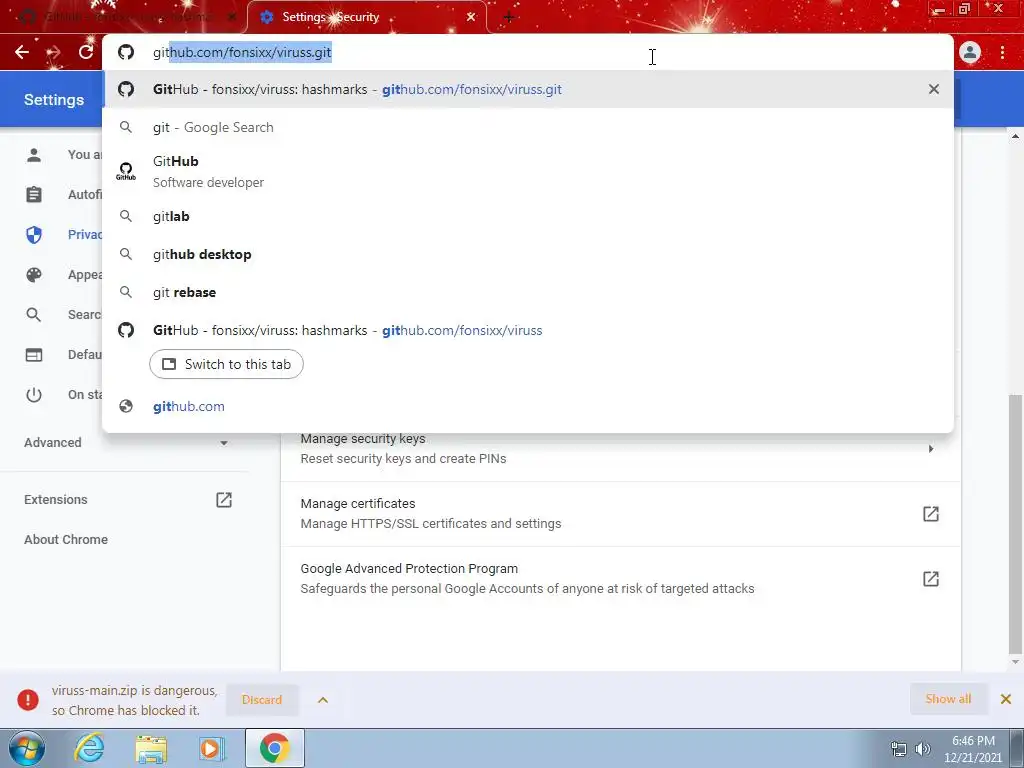Launch Internet Explorer from taskbar
The width and height of the screenshot is (1024, 768).
89,748
